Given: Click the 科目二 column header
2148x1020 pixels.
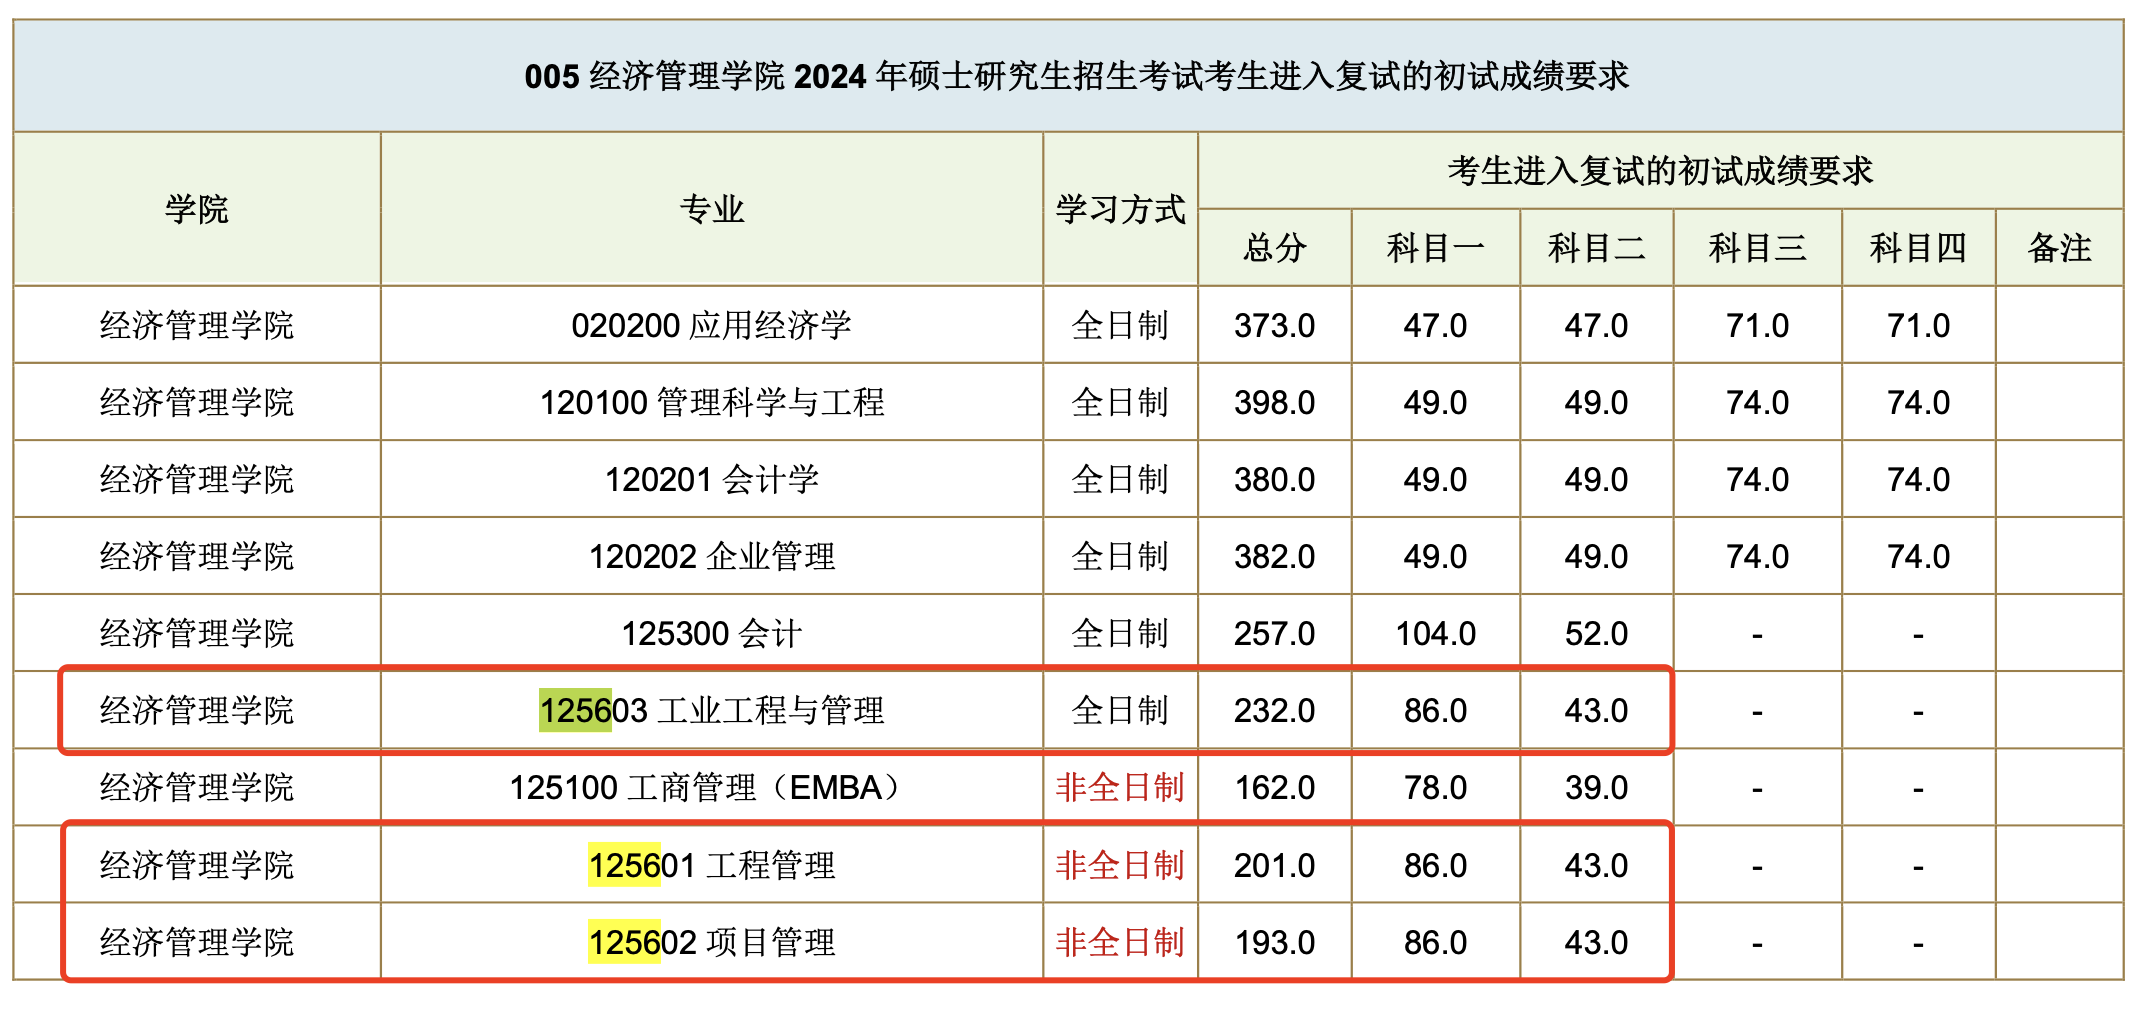Looking at the screenshot, I should tap(1596, 248).
